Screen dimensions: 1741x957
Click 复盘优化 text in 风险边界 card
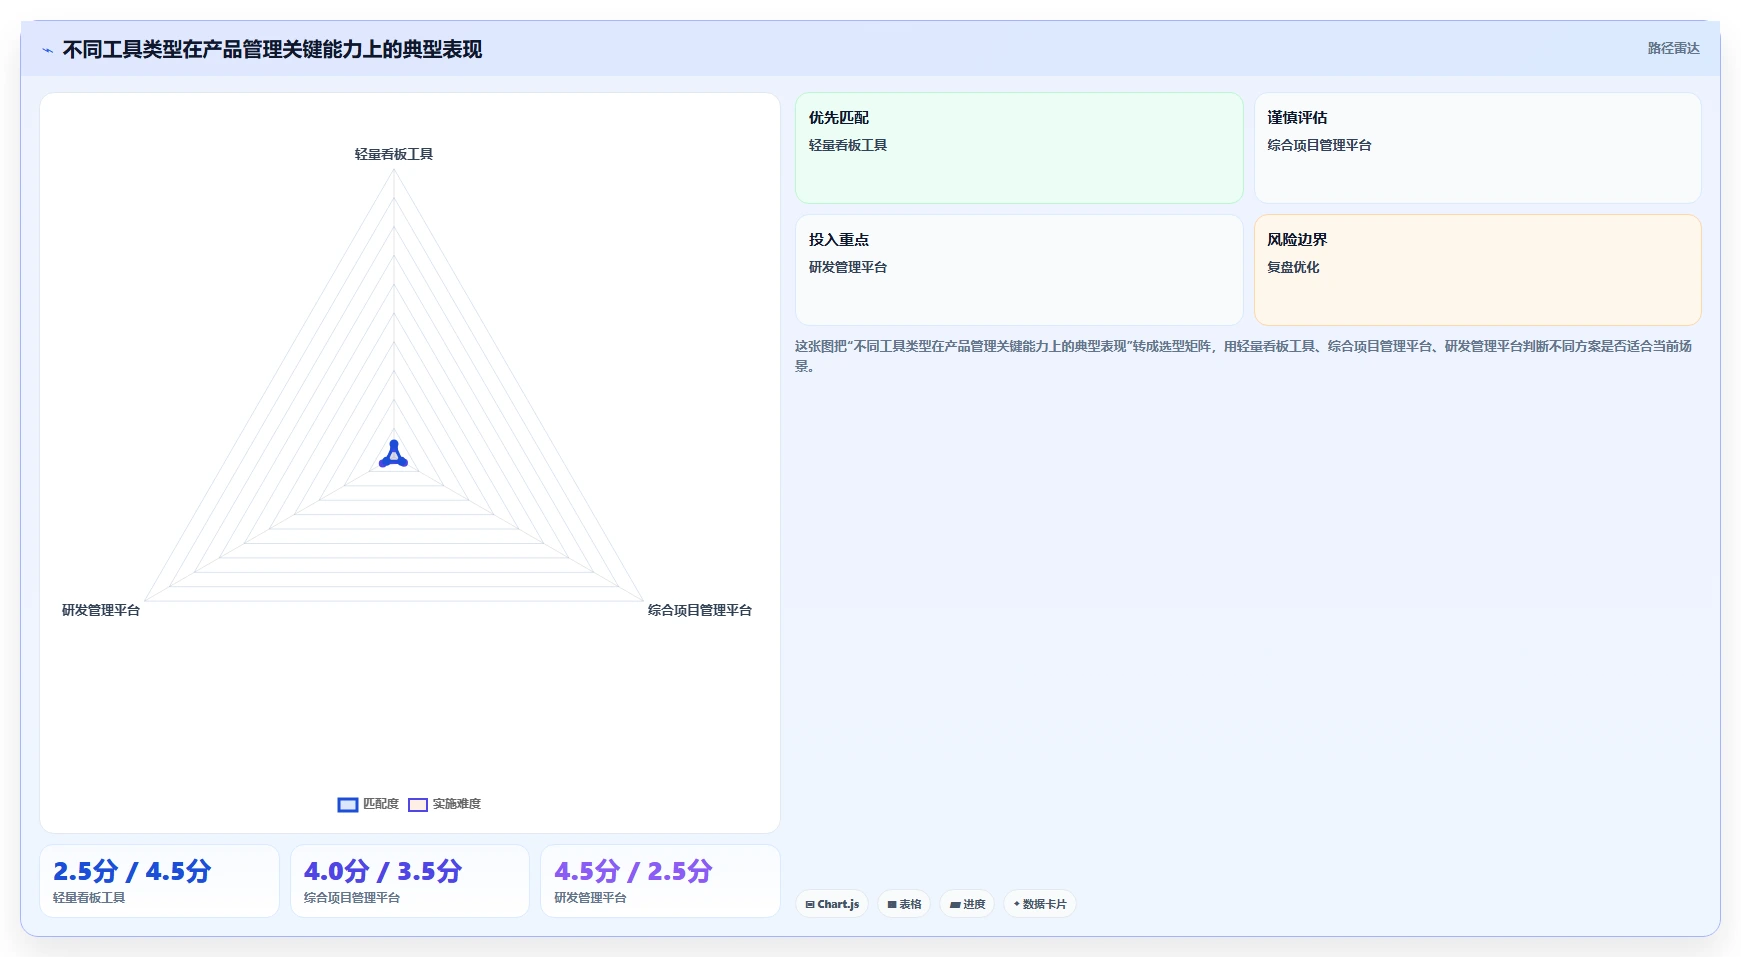click(x=1293, y=267)
